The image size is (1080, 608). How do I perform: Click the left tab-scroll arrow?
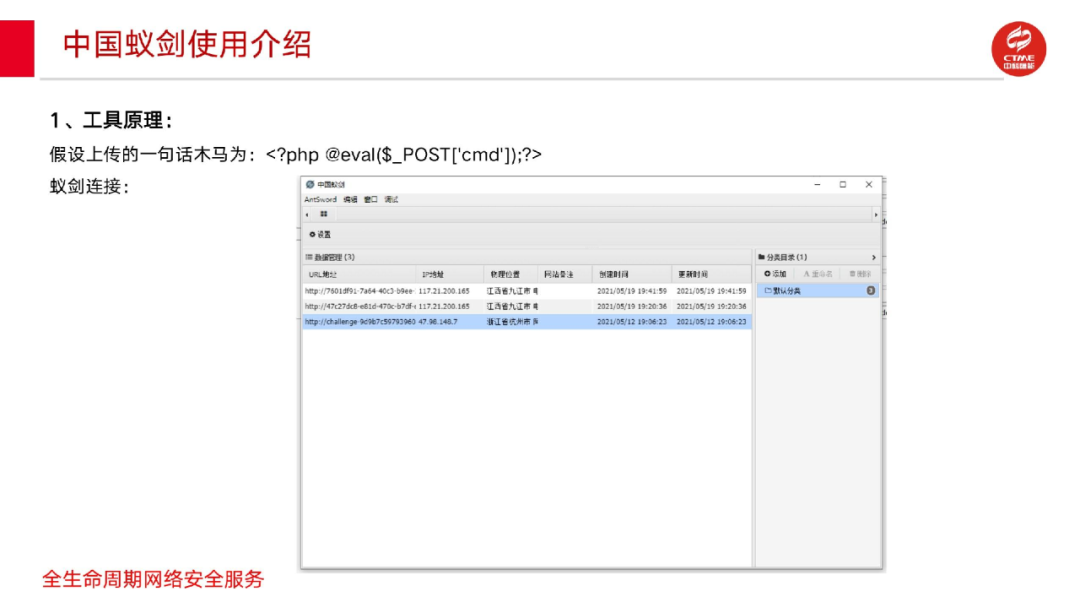307,215
